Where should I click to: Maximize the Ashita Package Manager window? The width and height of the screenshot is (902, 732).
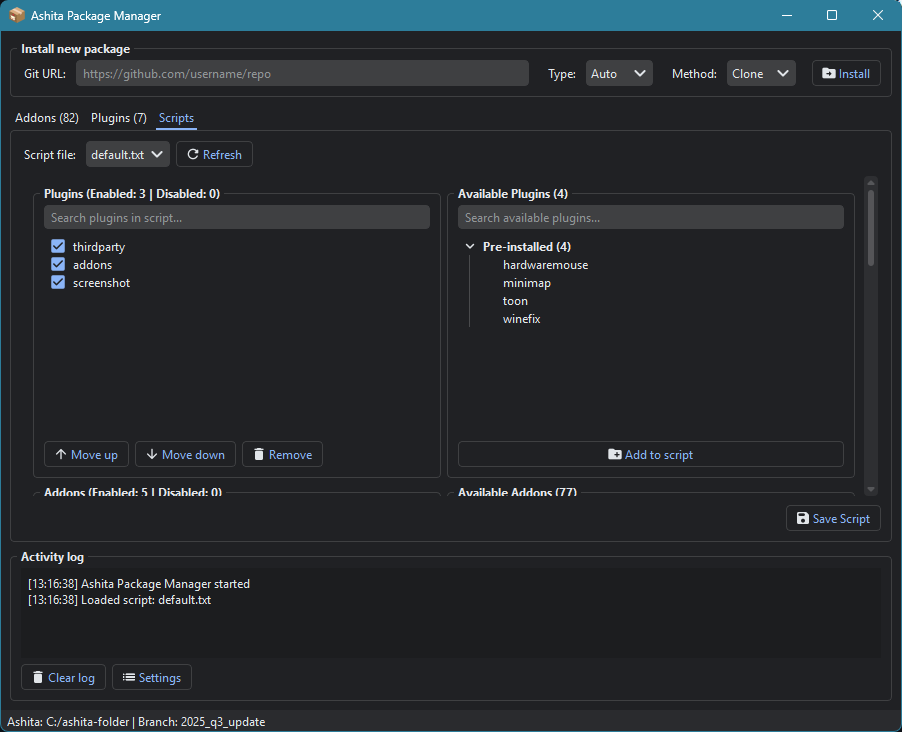(x=832, y=15)
